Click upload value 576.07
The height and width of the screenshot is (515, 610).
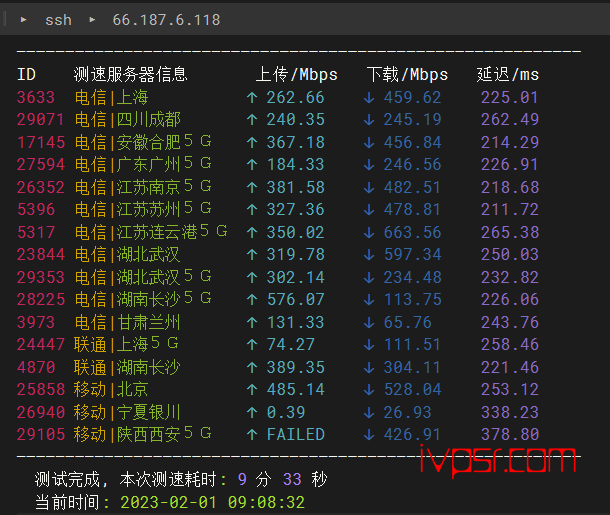pos(295,299)
